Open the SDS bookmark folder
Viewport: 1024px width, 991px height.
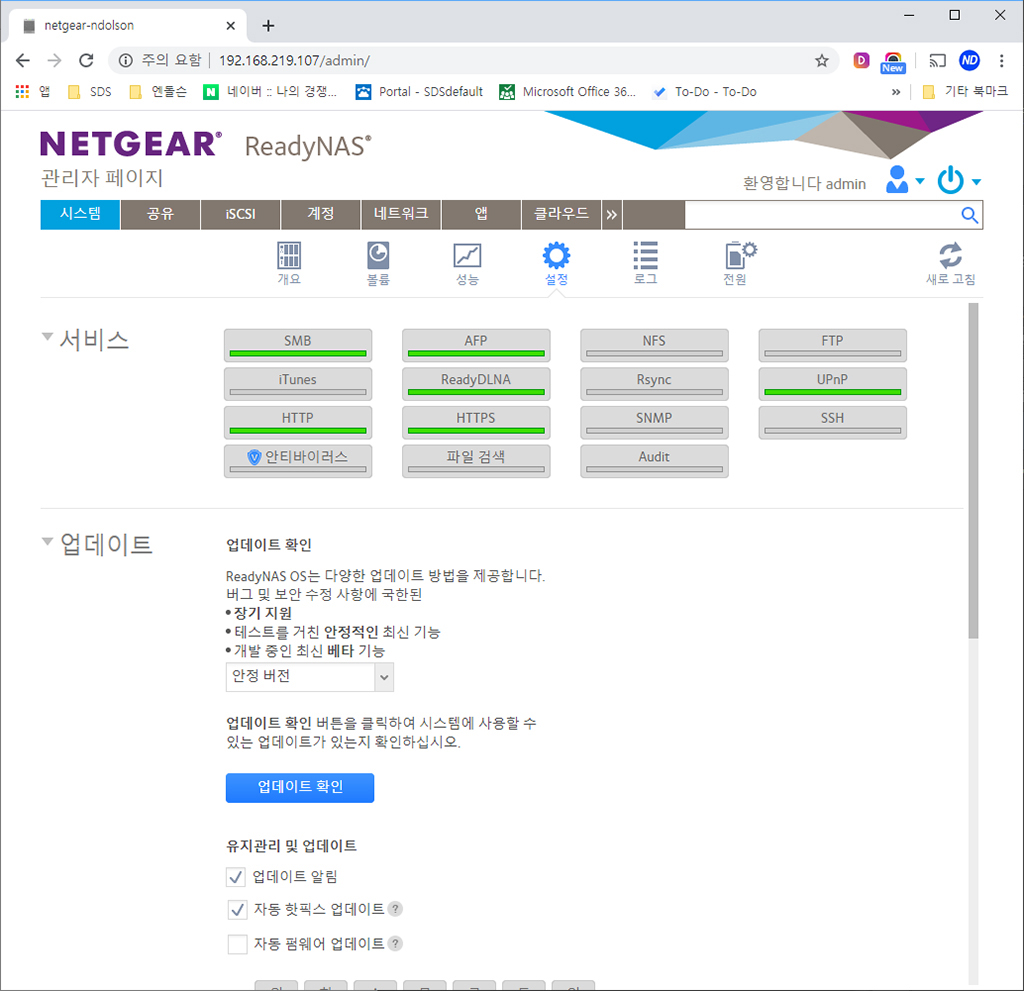[90, 92]
